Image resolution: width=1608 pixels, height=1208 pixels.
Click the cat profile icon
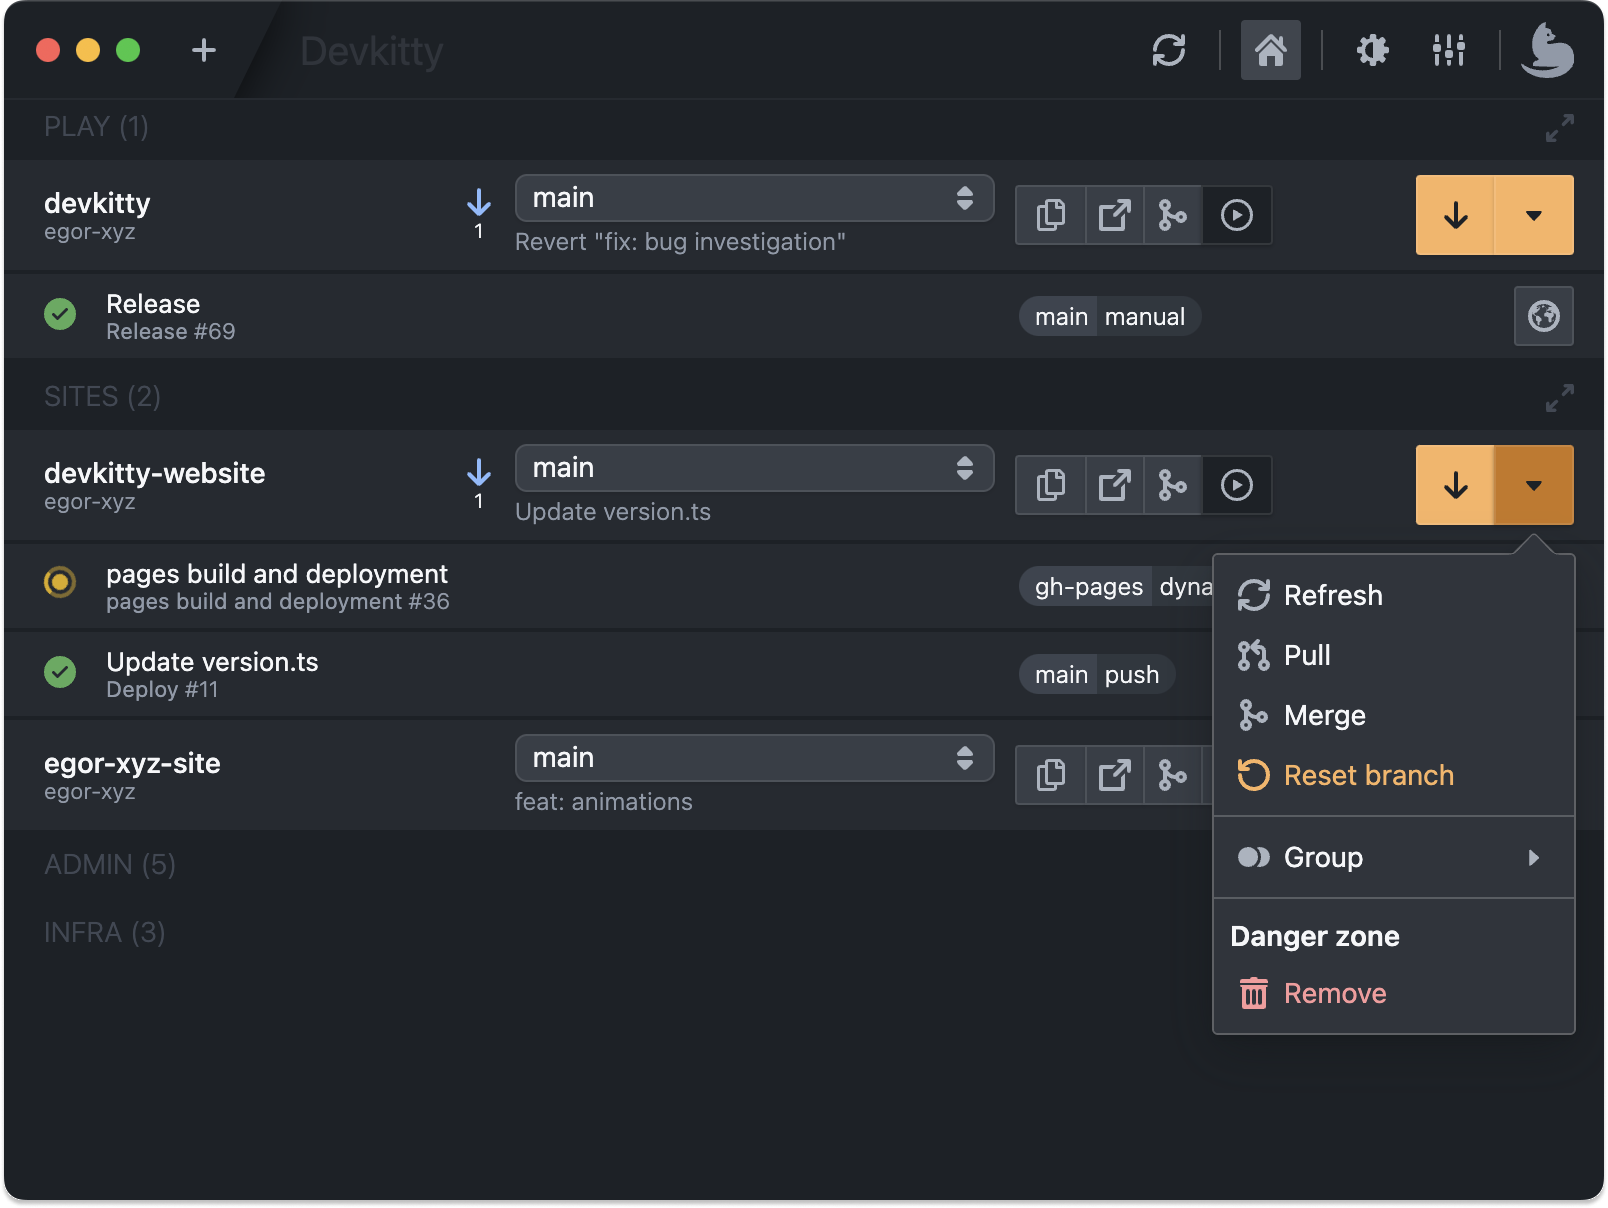tap(1546, 50)
